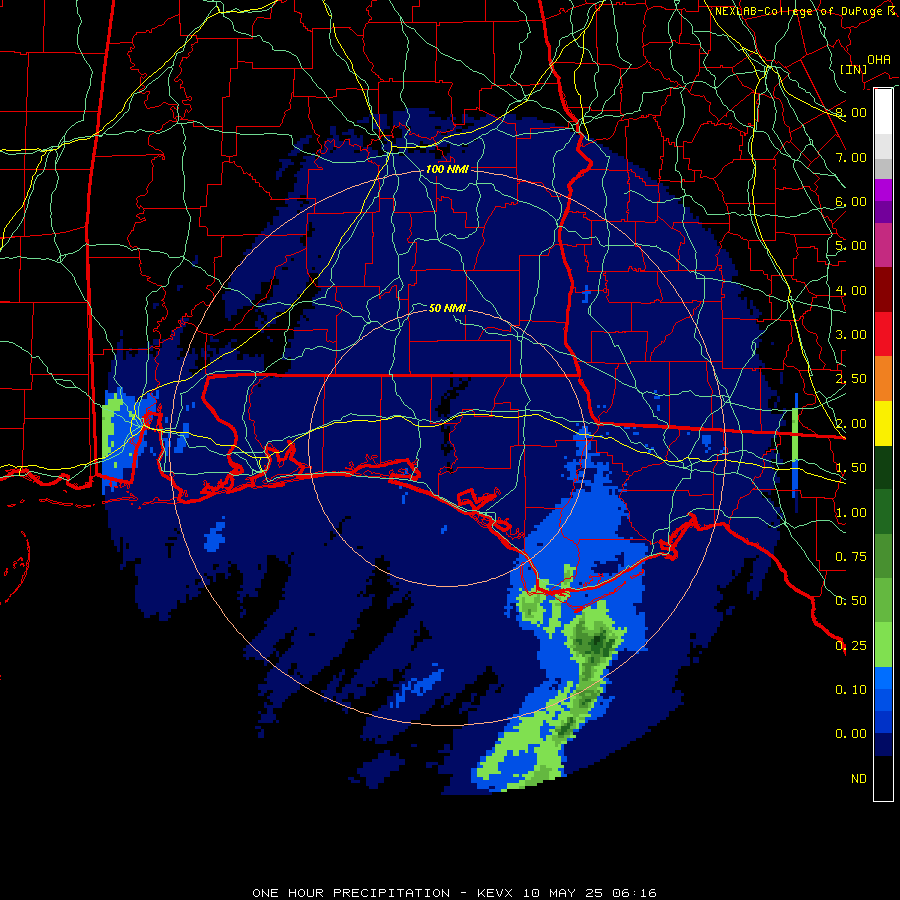Click the 1.00 legend value
Screen dimensions: 900x900
851,513
